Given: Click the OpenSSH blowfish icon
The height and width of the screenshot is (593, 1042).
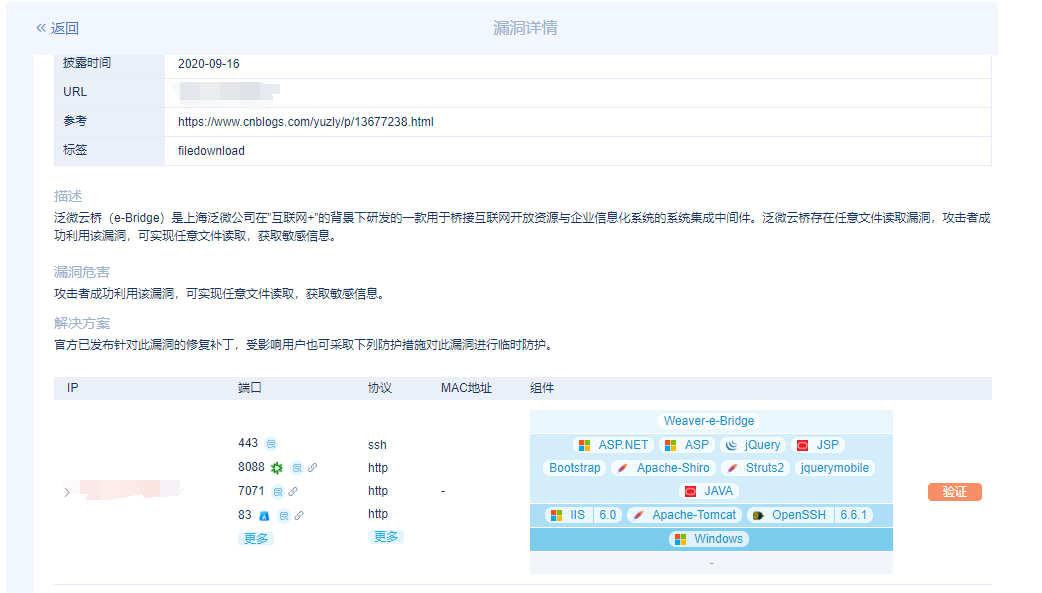Looking at the screenshot, I should coord(758,516).
